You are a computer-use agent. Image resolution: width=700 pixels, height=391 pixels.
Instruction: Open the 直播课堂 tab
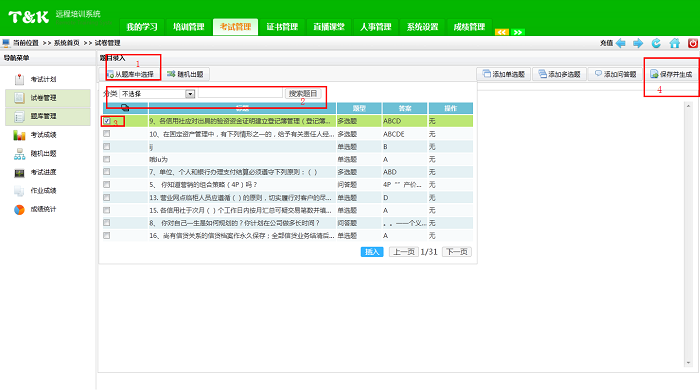coord(329,27)
